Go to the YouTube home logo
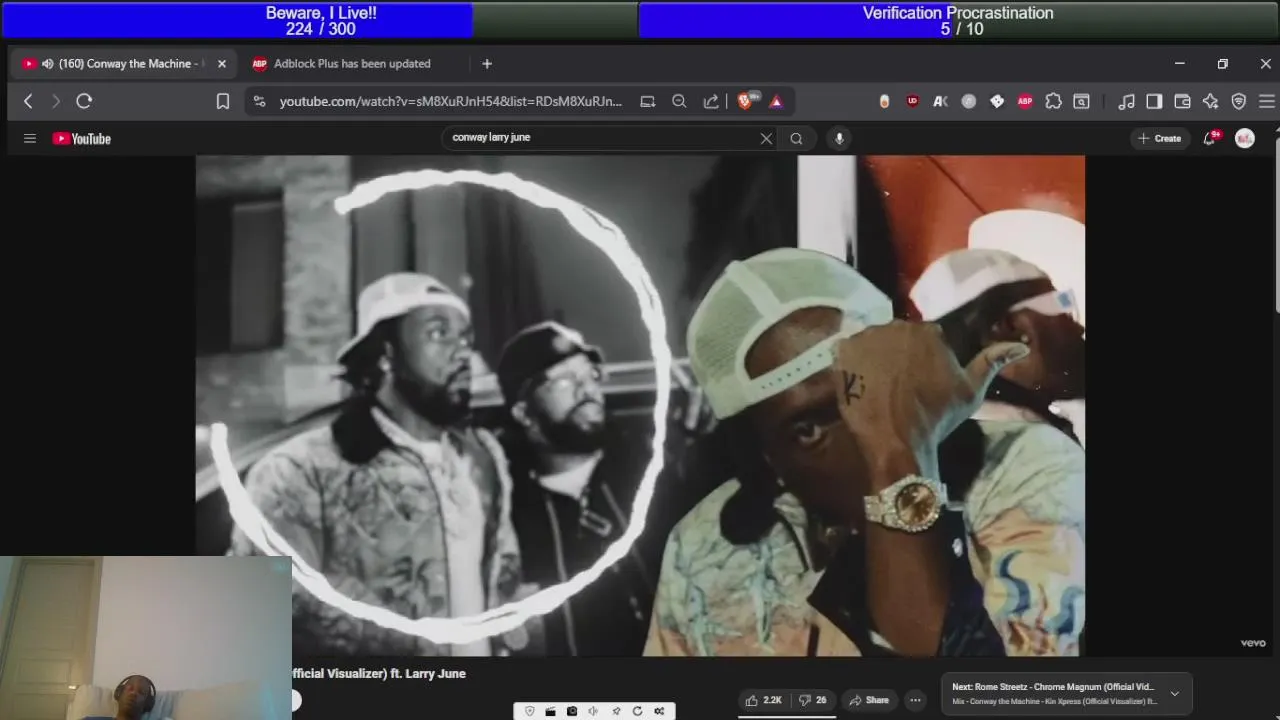 (82, 139)
